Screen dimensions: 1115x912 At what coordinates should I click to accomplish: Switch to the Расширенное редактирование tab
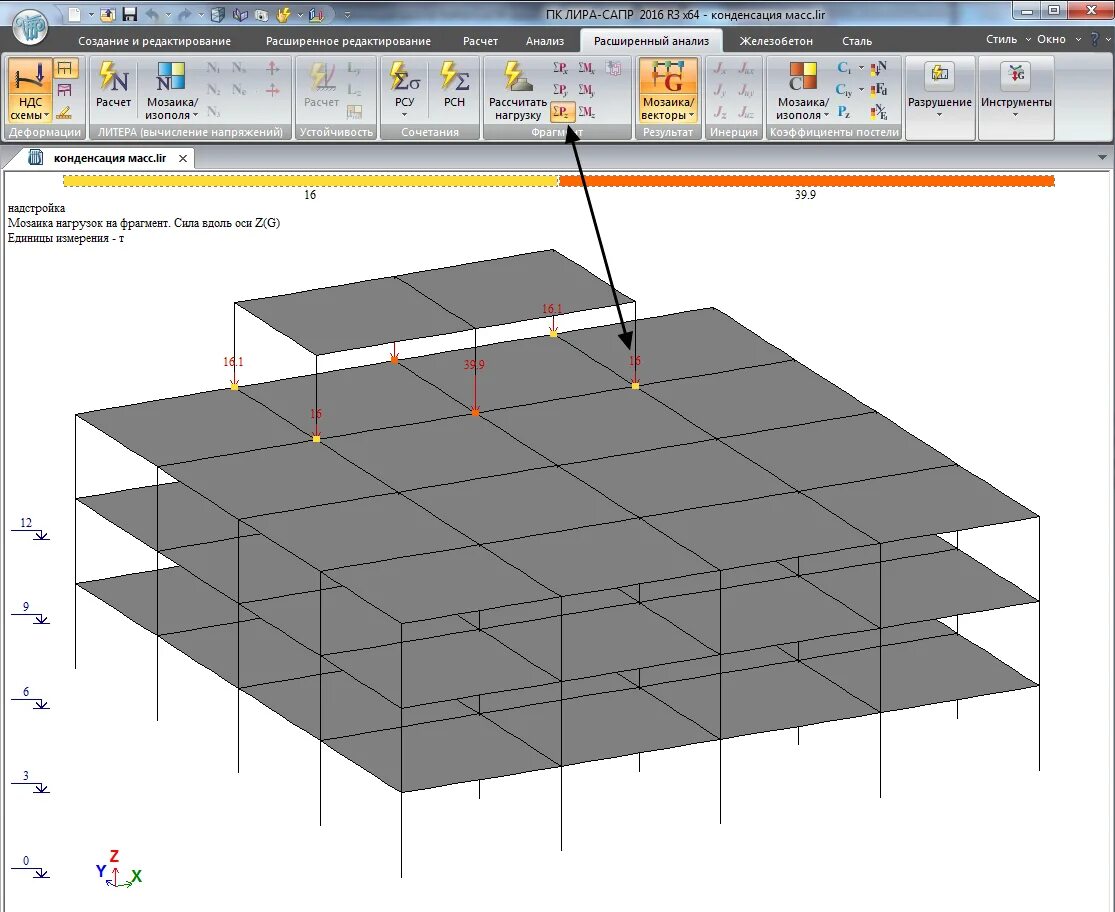tap(348, 41)
